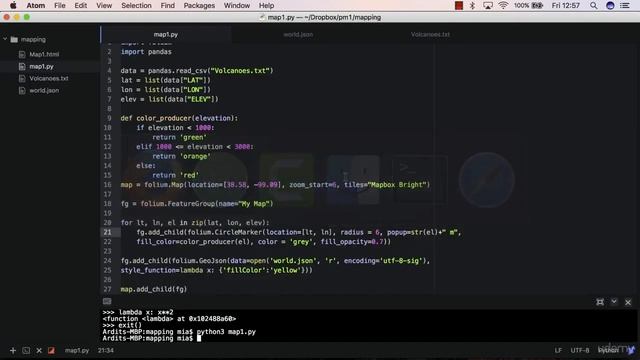Hide the terminal panel using the chevron
The width and height of the screenshot is (640, 360).
[x=614, y=302]
